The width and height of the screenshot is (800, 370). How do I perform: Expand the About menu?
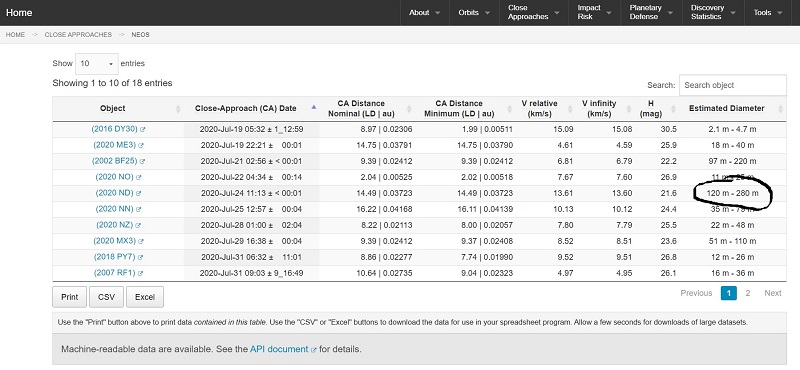pyautogui.click(x=424, y=13)
